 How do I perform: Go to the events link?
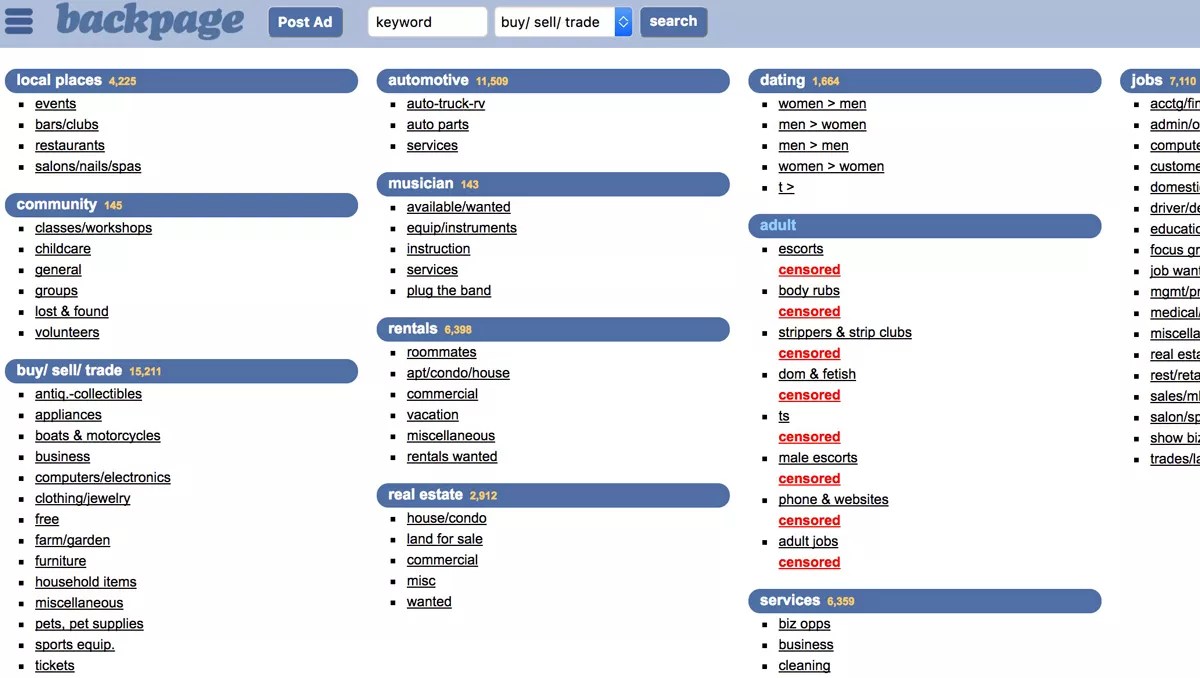(55, 104)
